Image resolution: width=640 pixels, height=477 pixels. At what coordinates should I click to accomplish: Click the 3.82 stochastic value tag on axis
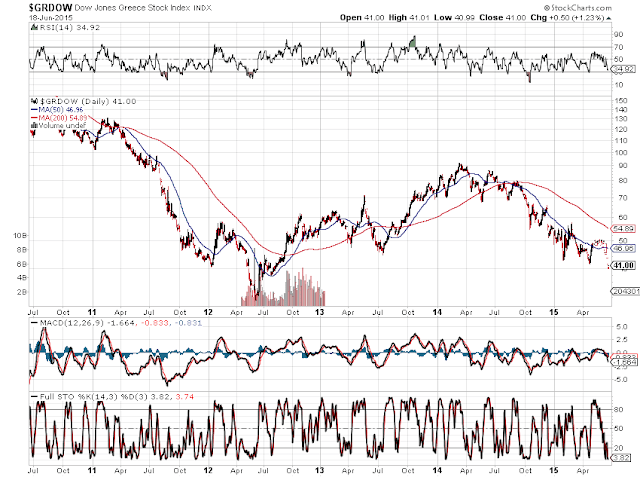click(622, 458)
